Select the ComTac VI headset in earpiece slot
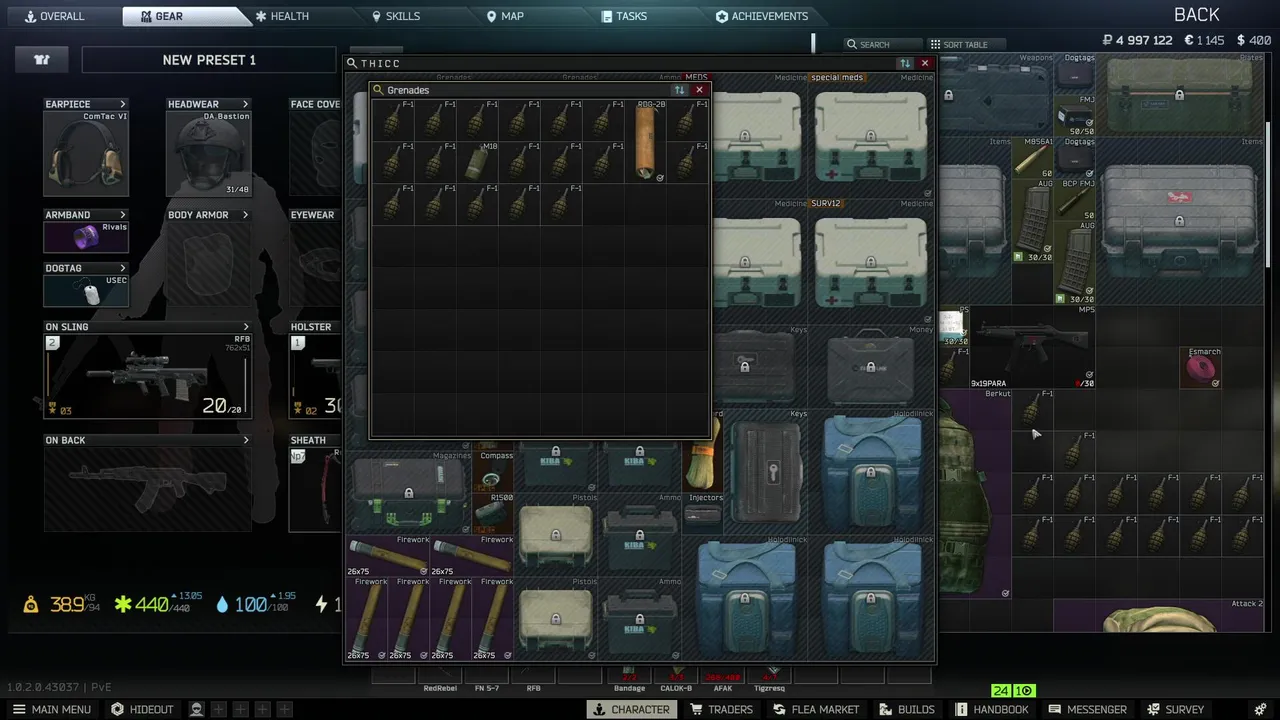Viewport: 1280px width, 720px height. tap(86, 153)
